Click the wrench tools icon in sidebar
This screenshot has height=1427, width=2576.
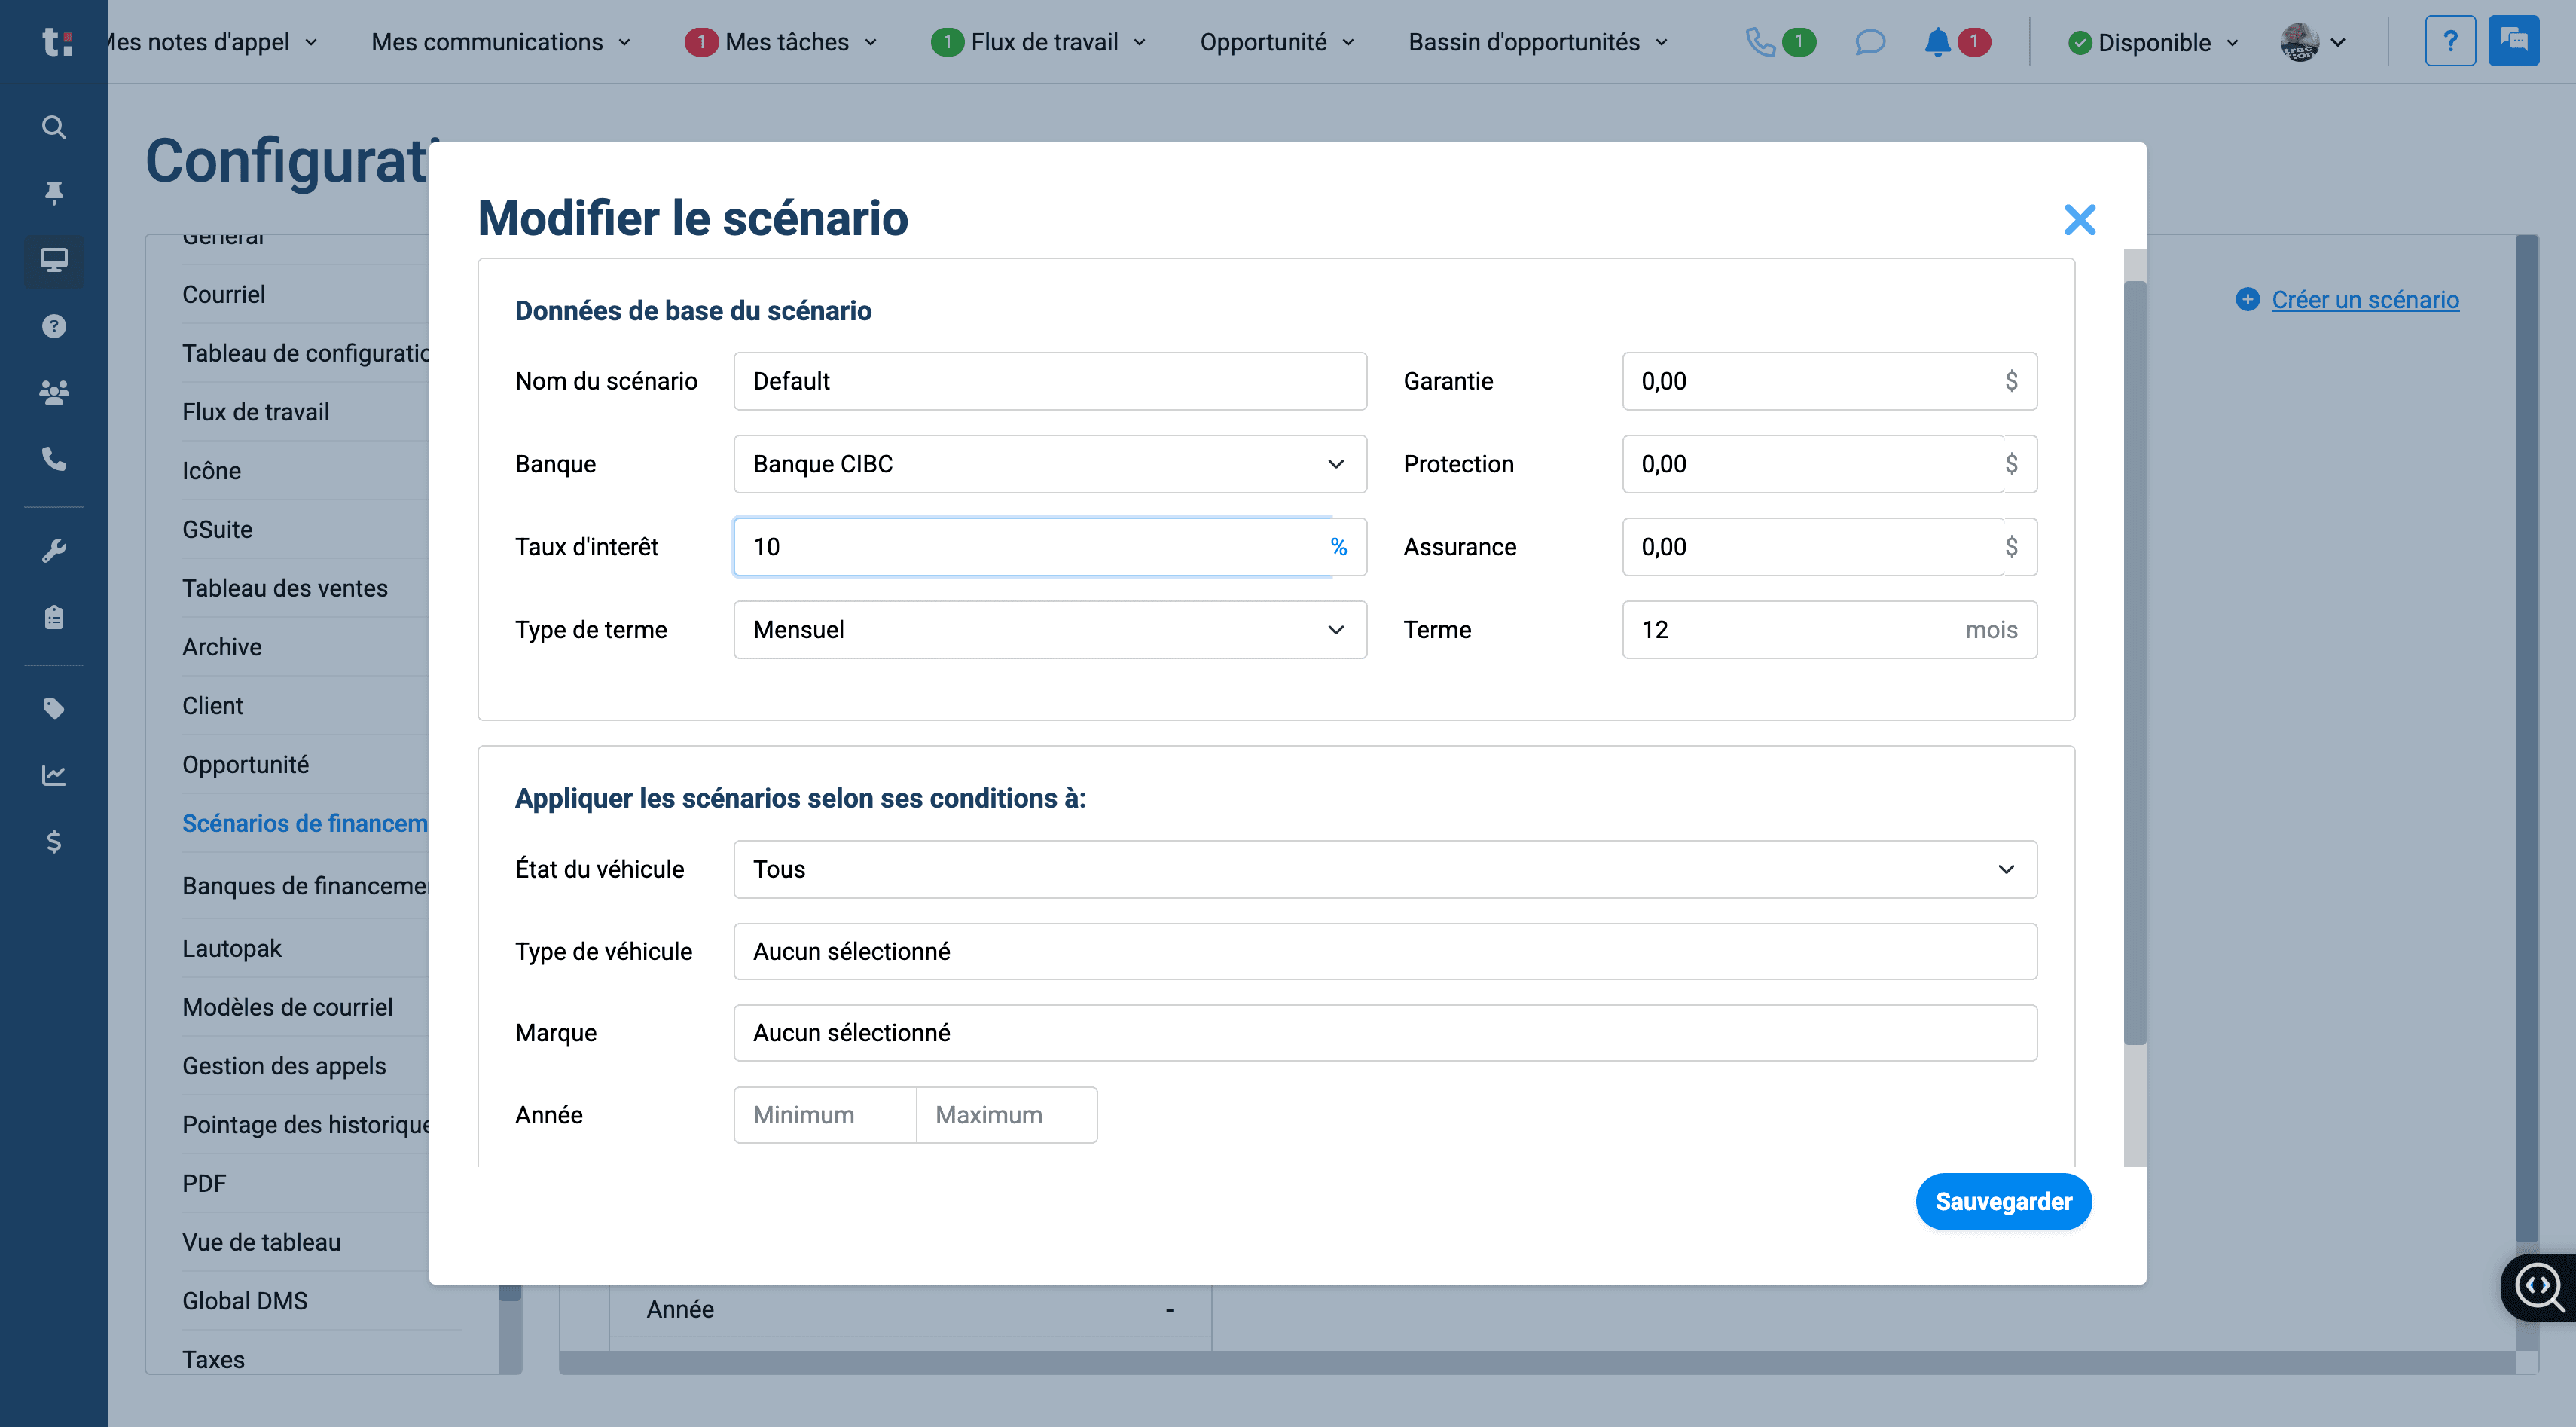(x=54, y=550)
